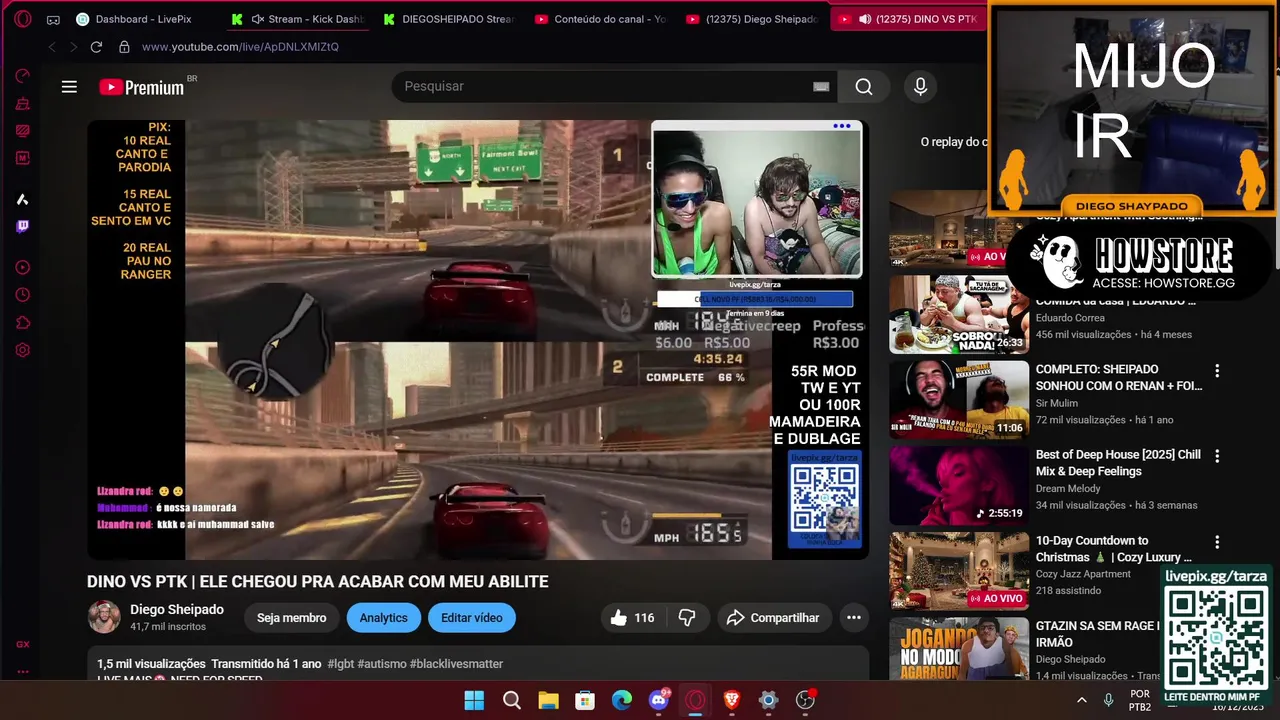Screen dimensions: 1280x720
Task: Switch to DIEGOSHEIPADO Stream tab
Action: coord(449,19)
